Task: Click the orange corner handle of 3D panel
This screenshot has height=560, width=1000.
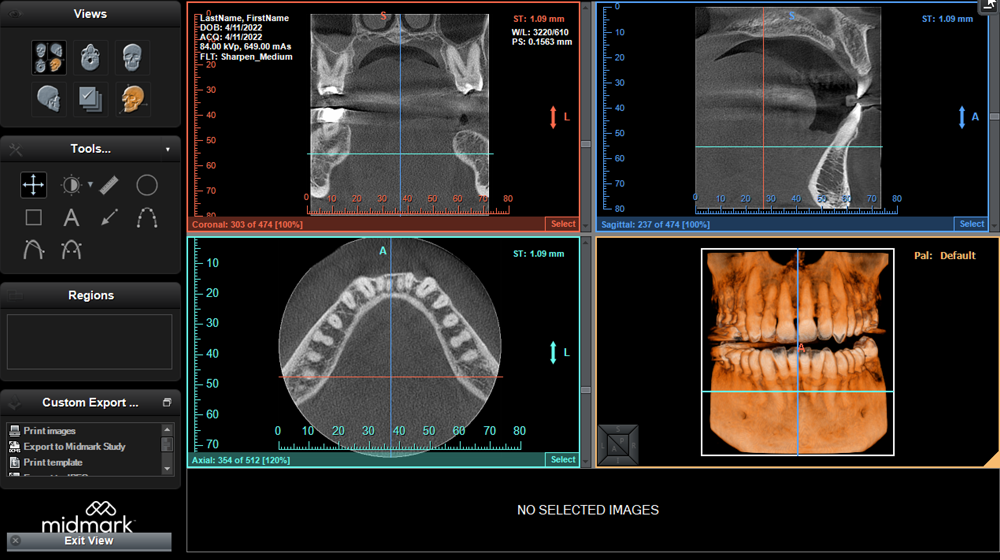Action: 992,460
